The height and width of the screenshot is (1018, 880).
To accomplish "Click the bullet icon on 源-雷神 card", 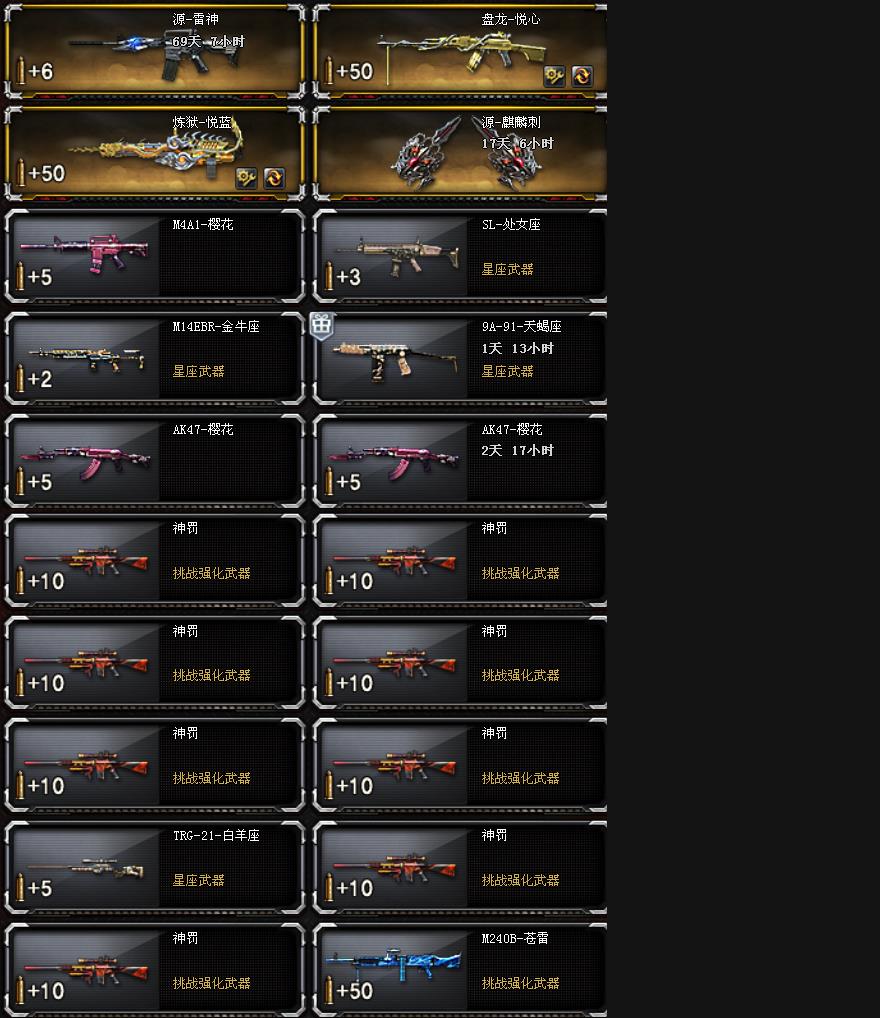I will (21, 71).
